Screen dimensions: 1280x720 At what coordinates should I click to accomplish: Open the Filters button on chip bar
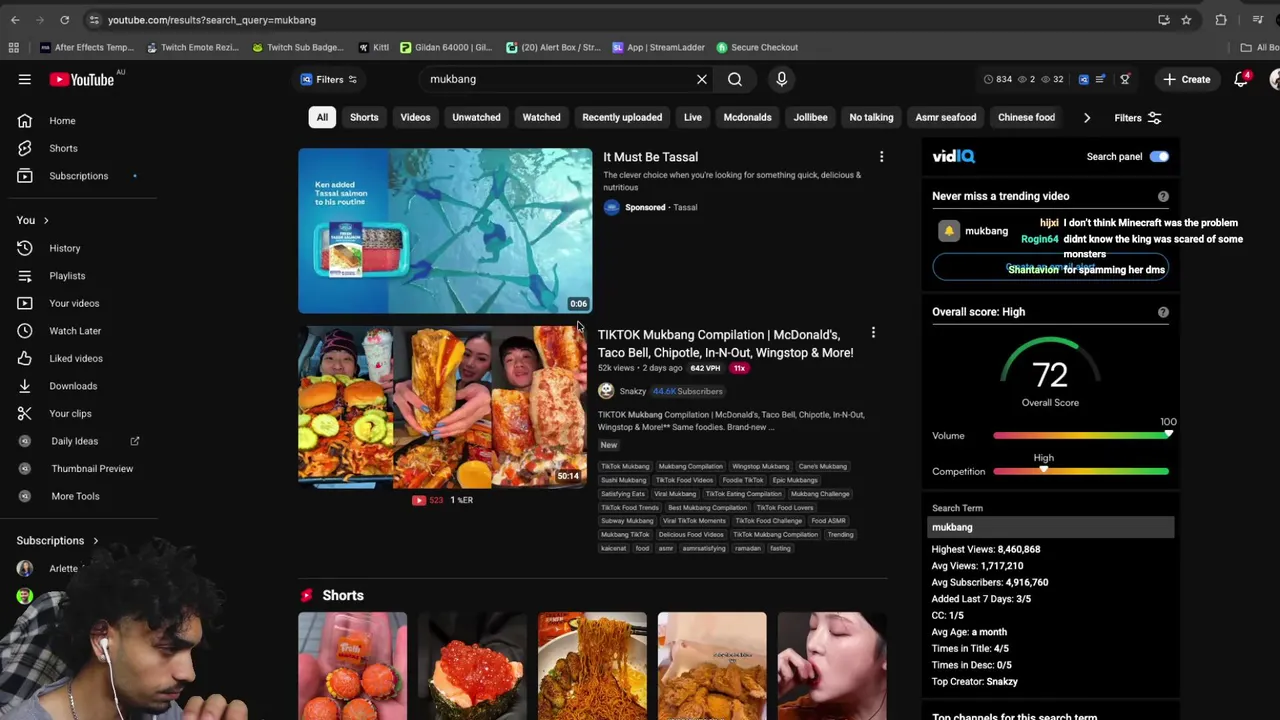tap(1138, 118)
